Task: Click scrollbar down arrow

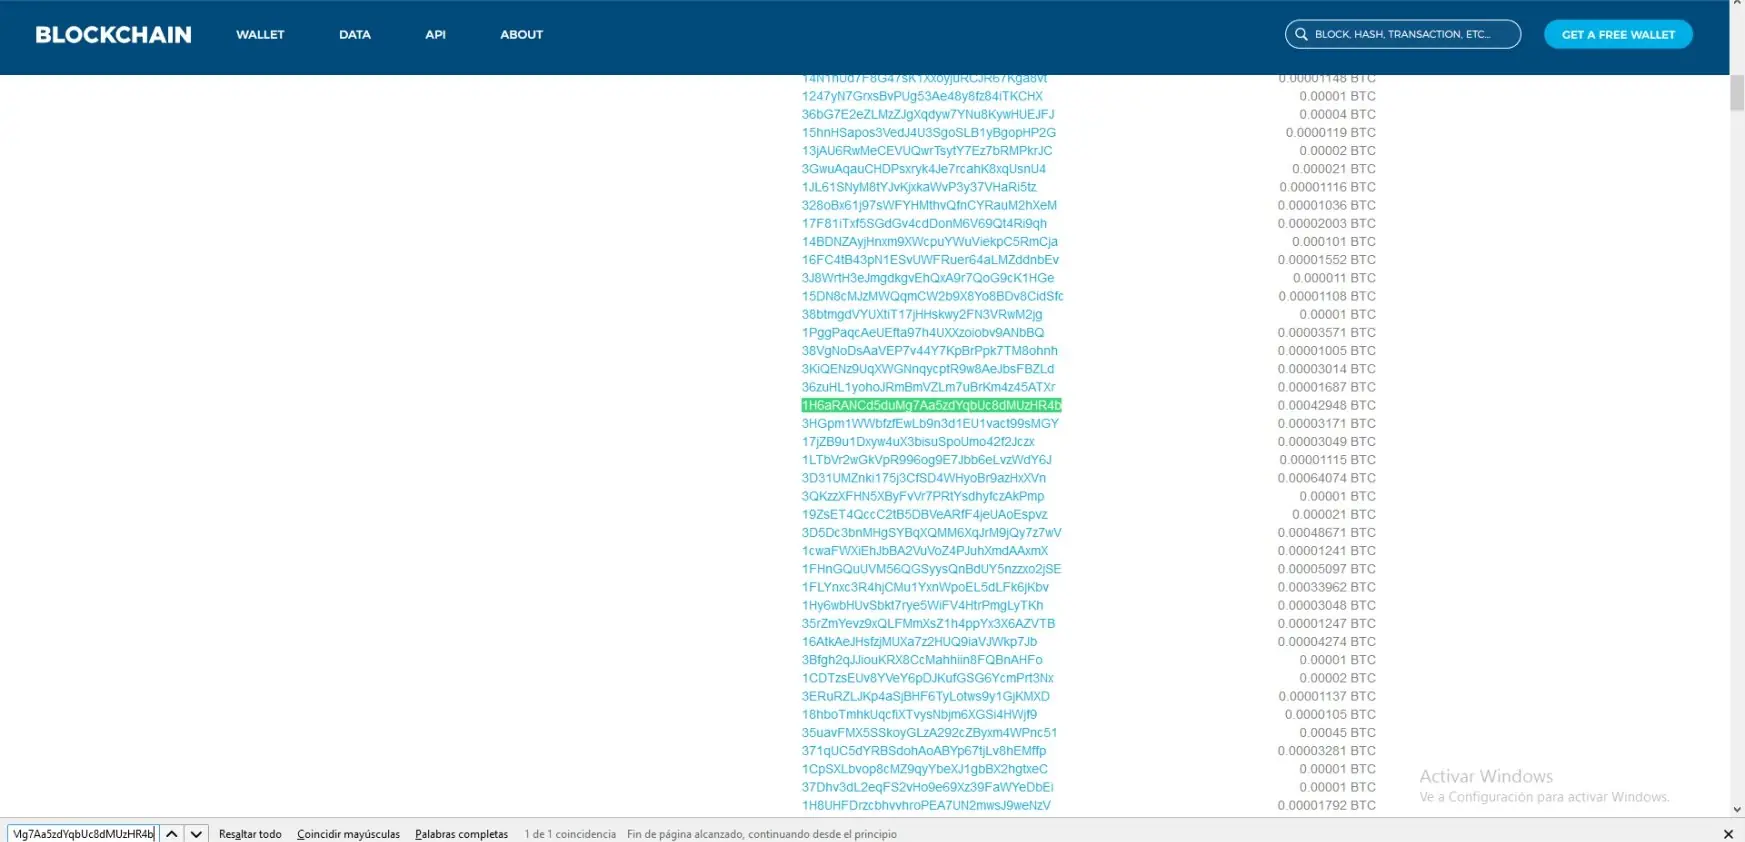Action: 1737,810
